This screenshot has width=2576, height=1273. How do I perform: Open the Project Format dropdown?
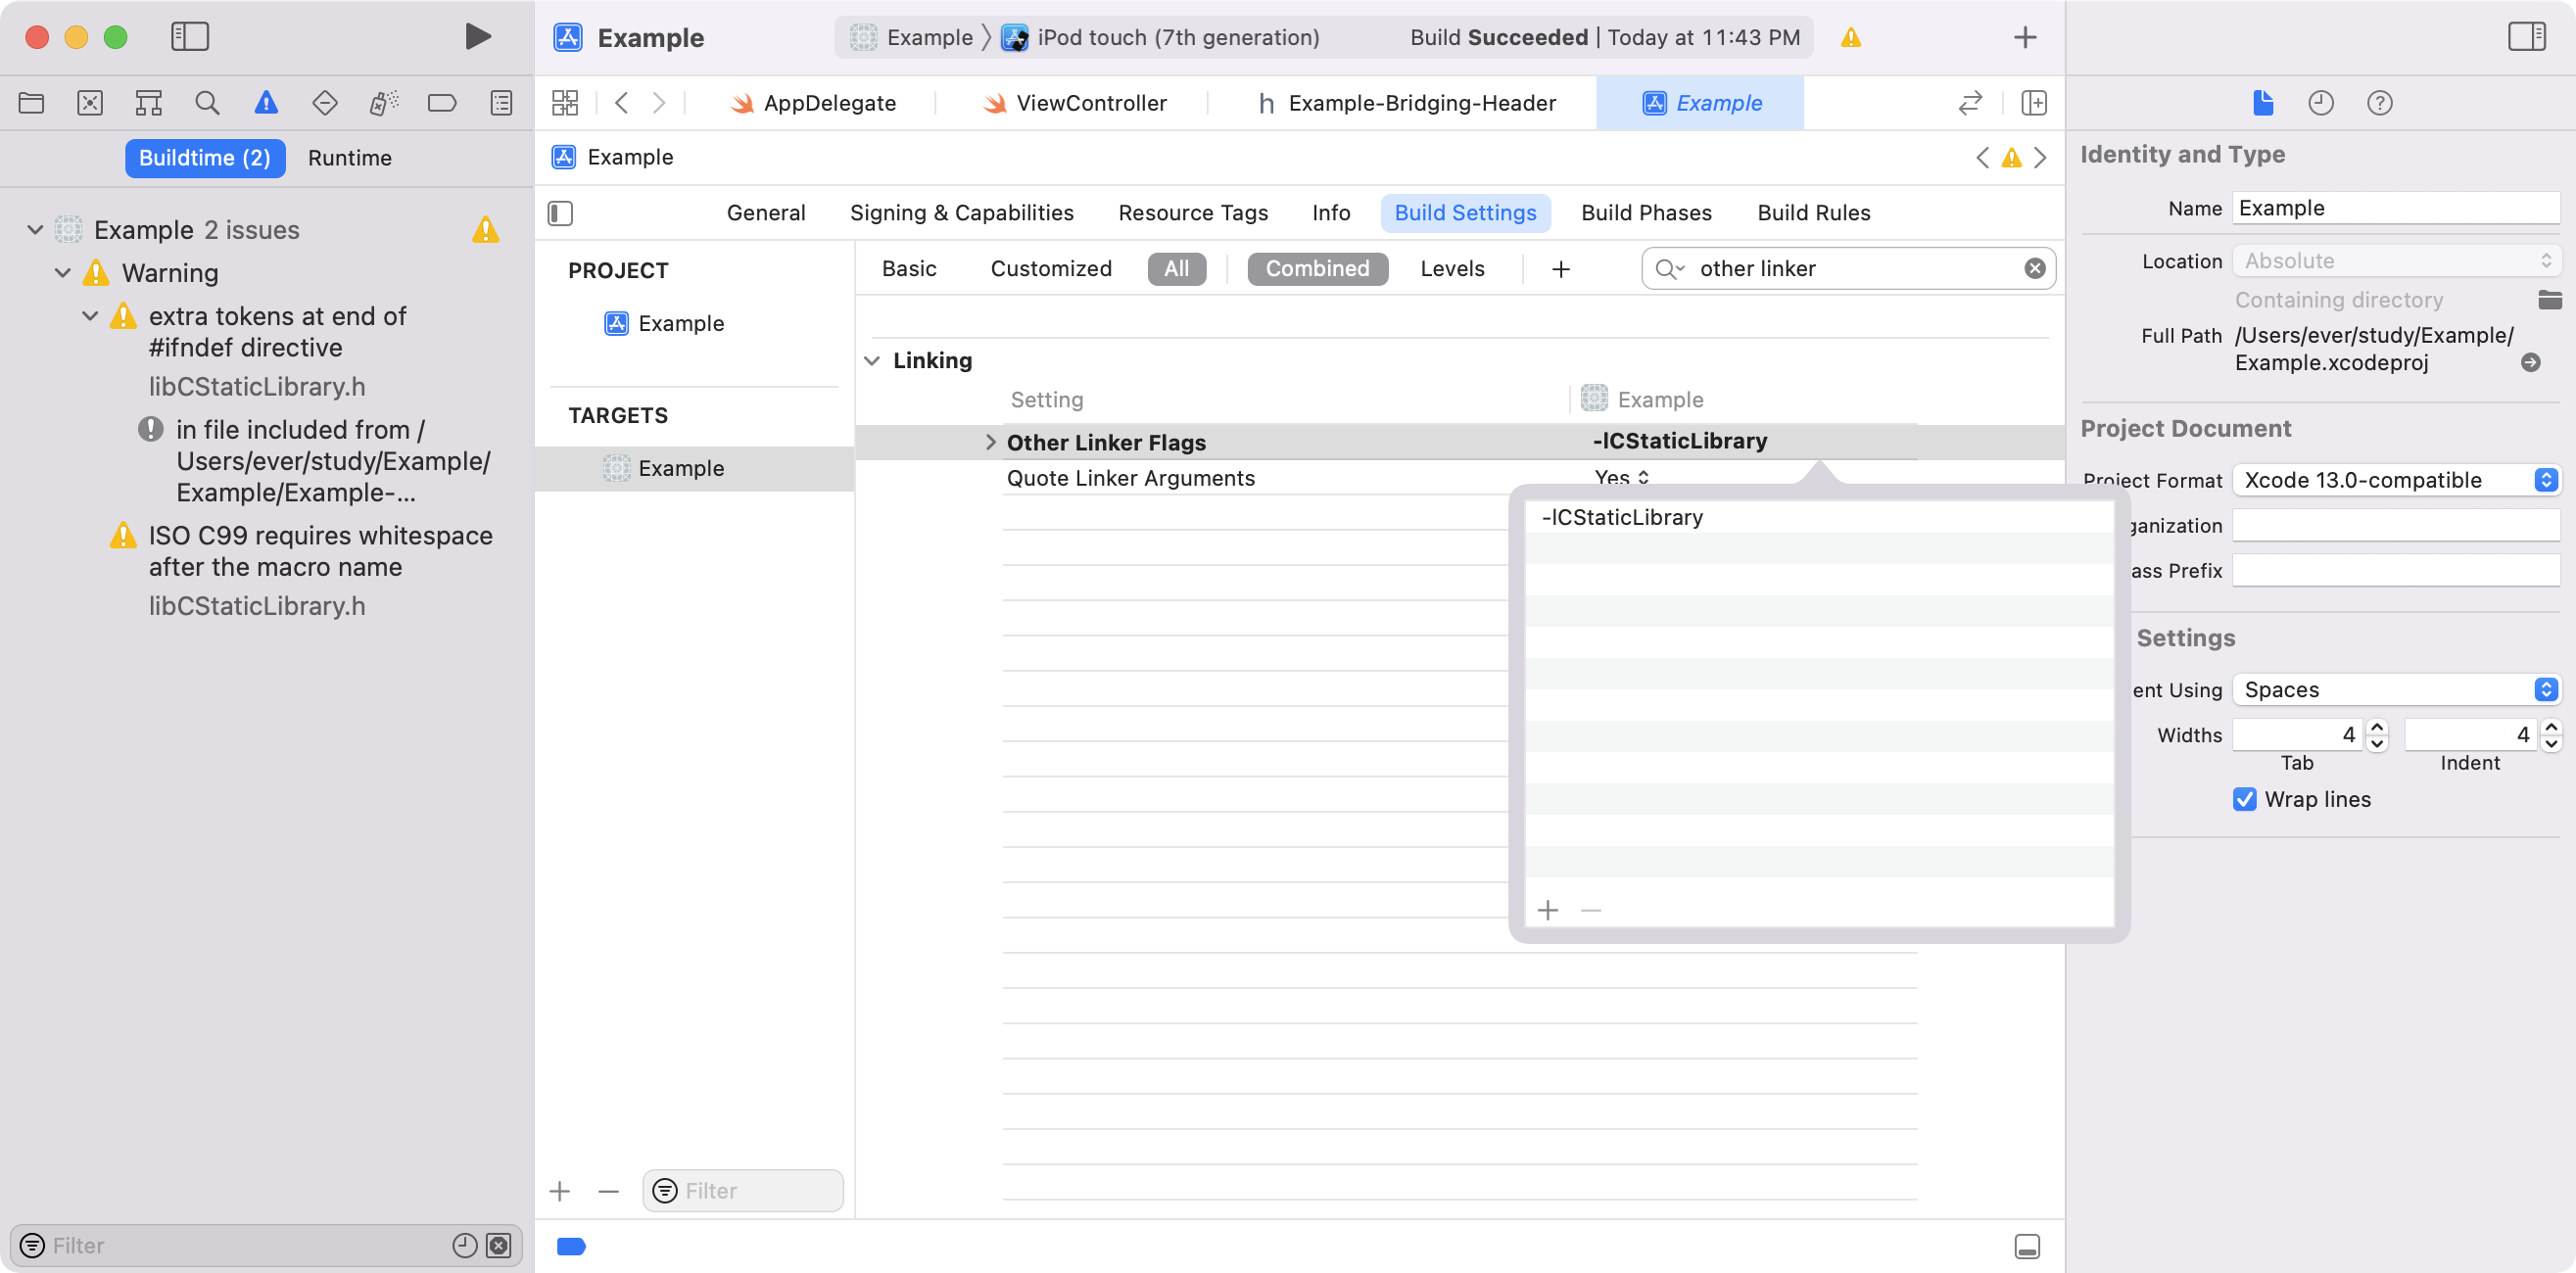click(x=2395, y=480)
